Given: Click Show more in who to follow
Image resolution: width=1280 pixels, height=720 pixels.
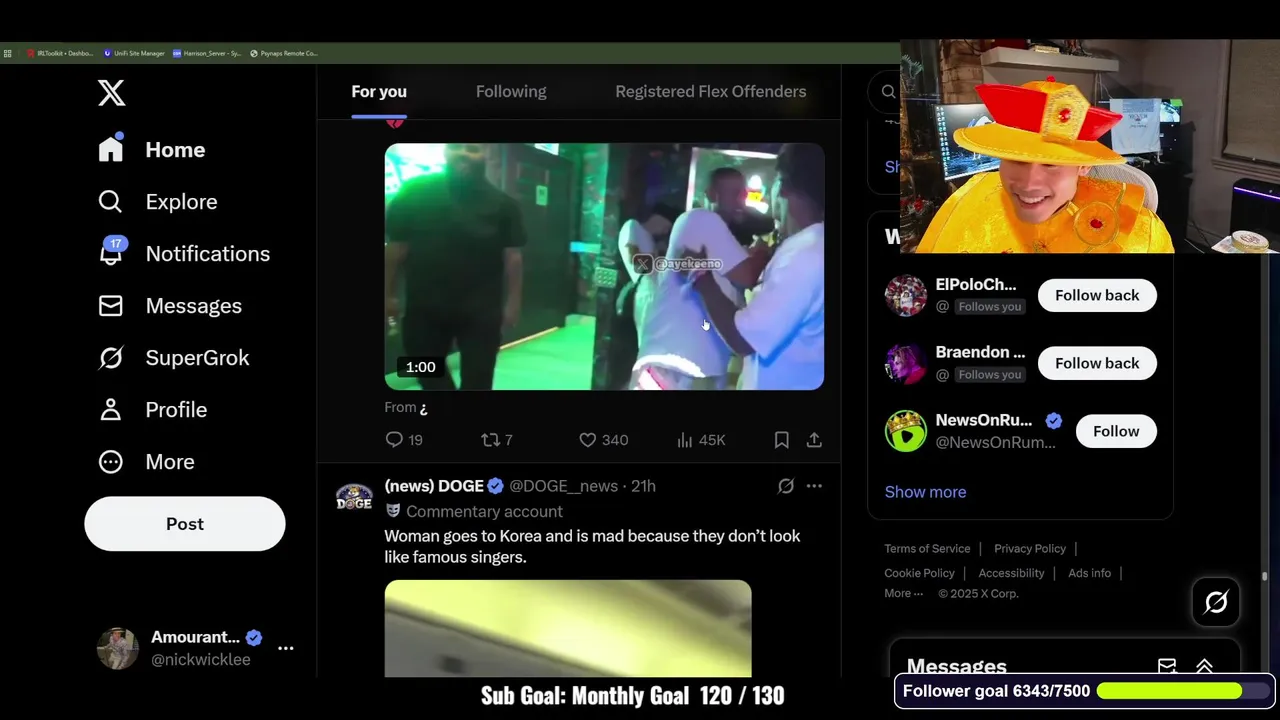Looking at the screenshot, I should pyautogui.click(x=925, y=492).
